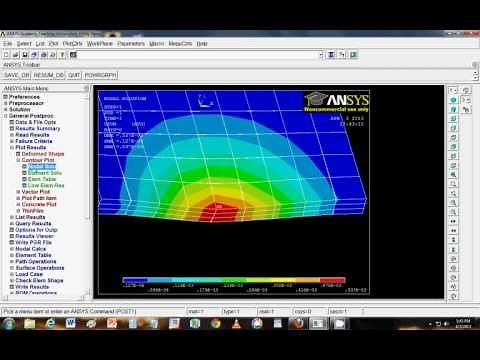Open Google Chrome from the taskbar

[215, 323]
